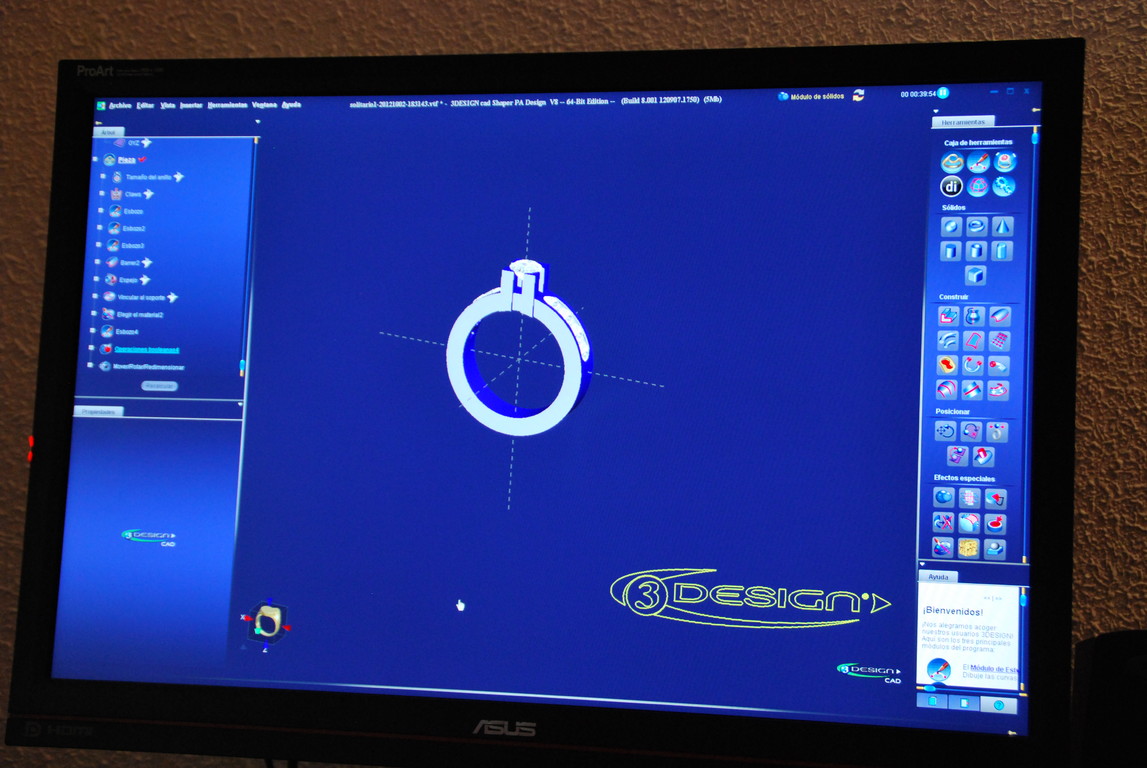The width and height of the screenshot is (1147, 768).
Task: Expand the Esbozo2 tree node
Action: click(x=100, y=228)
